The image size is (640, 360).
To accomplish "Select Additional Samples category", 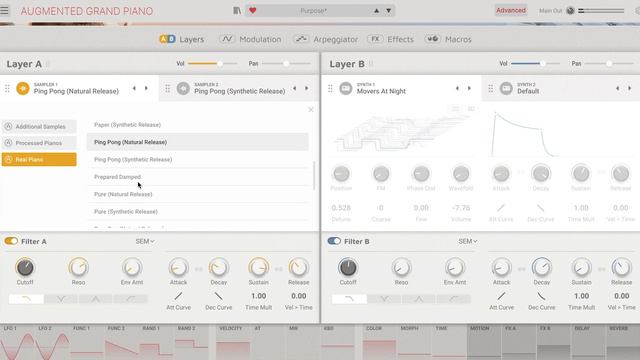I will click(x=39, y=127).
